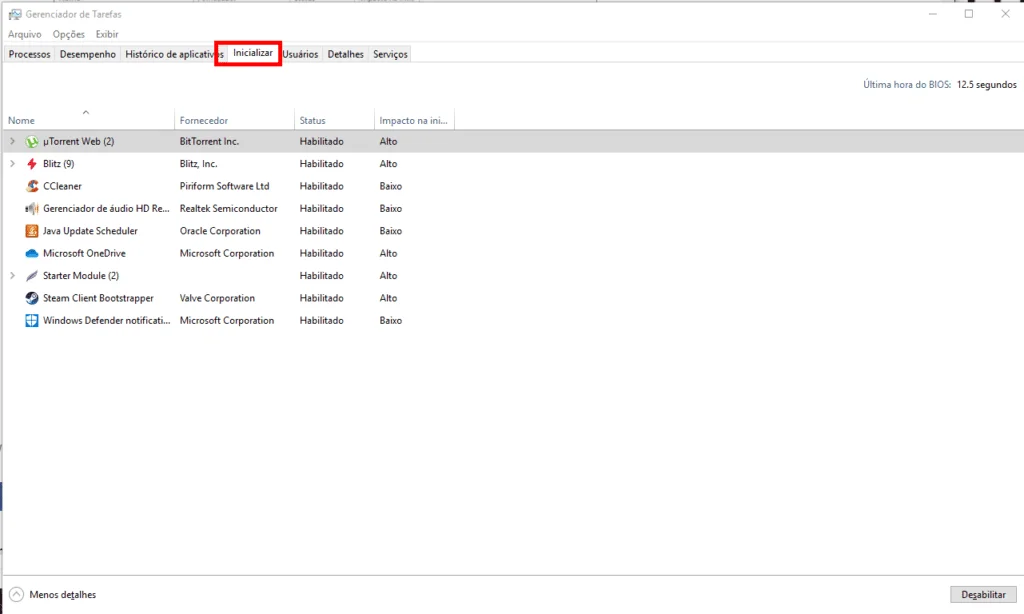Click the Starter Module feather icon
Viewport: 1024px width, 614px height.
31,276
